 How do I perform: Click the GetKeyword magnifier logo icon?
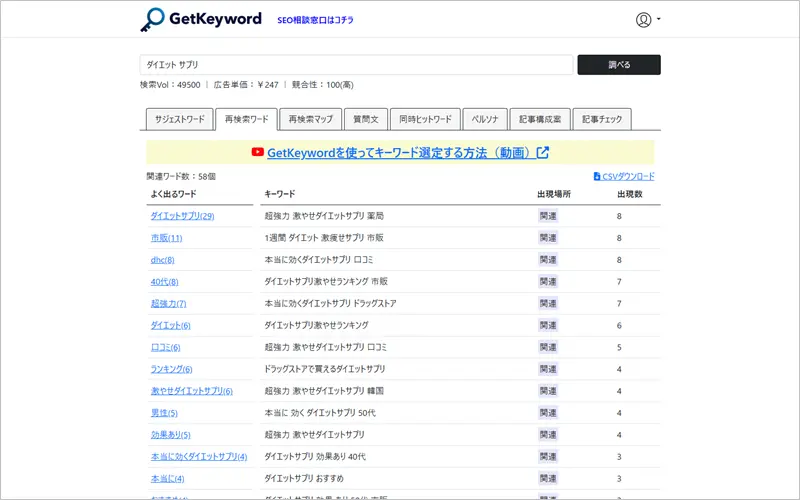[x=153, y=19]
